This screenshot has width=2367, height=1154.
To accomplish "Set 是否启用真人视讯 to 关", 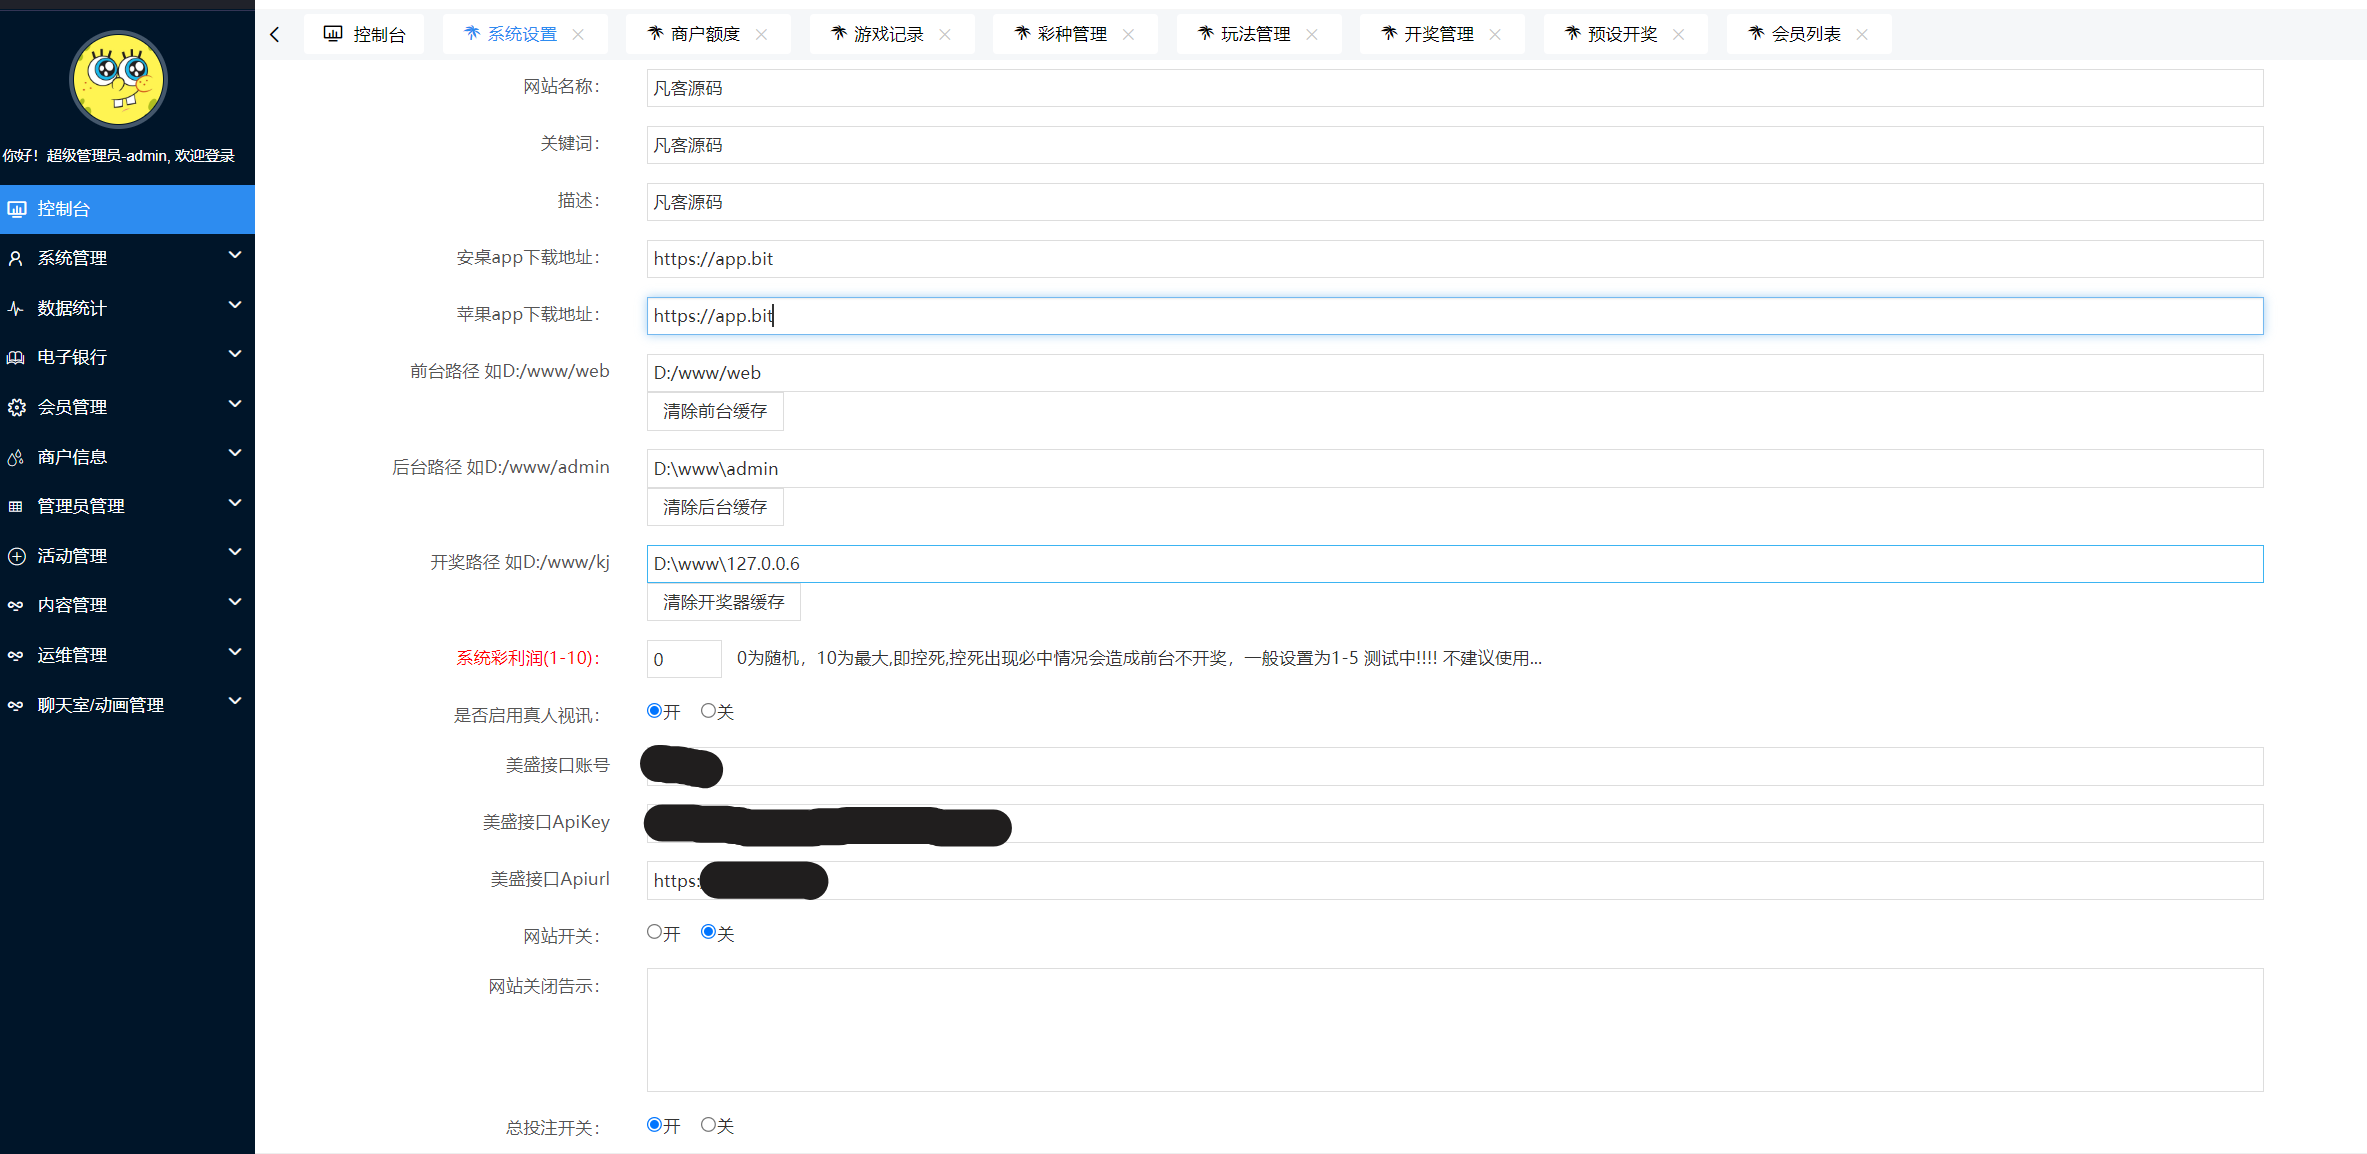I will click(708, 711).
